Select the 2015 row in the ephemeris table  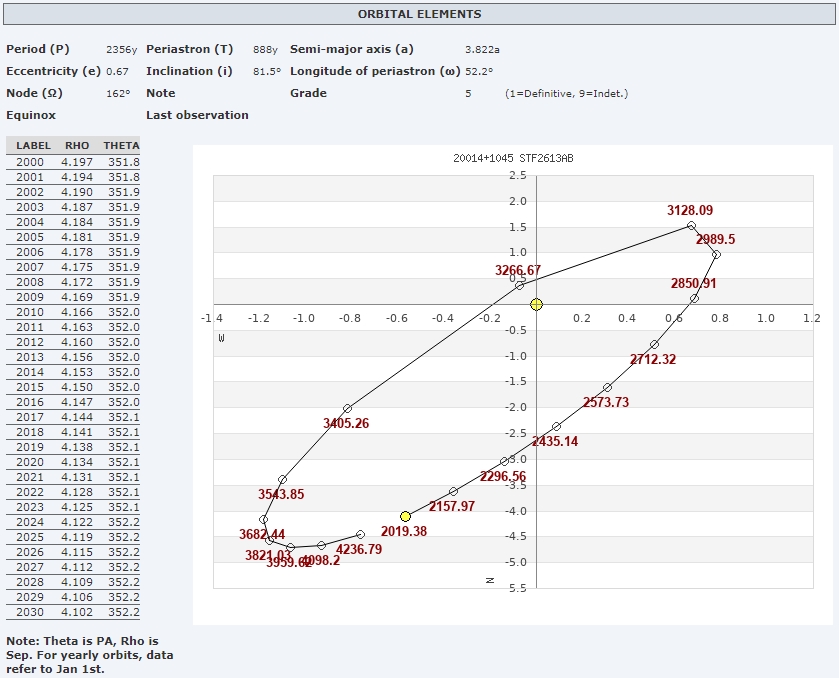[x=30, y=387]
